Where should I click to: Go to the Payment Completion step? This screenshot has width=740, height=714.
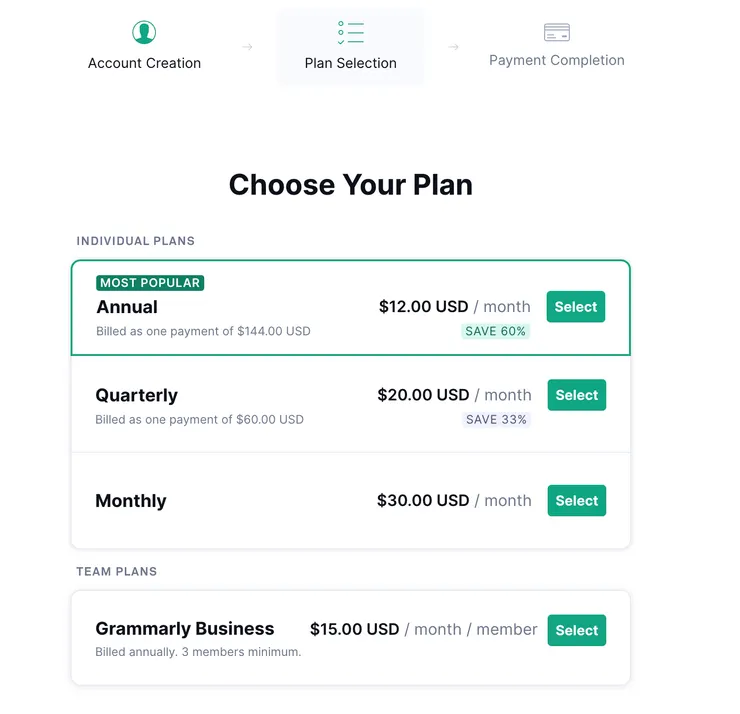pyautogui.click(x=557, y=60)
